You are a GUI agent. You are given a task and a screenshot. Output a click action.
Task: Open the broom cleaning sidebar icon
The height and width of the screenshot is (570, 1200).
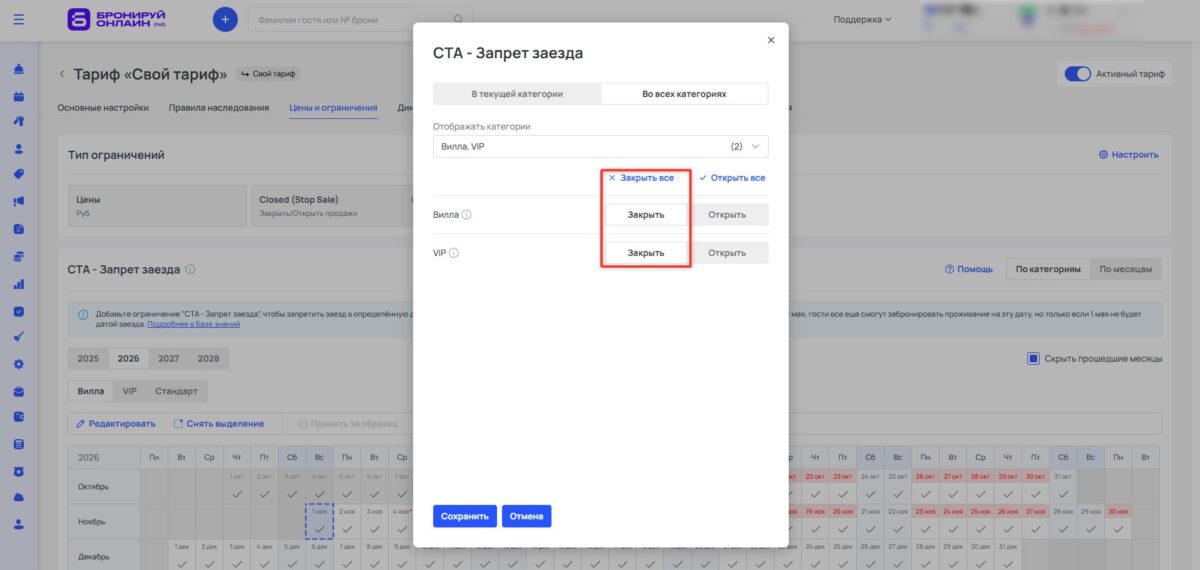pos(19,337)
